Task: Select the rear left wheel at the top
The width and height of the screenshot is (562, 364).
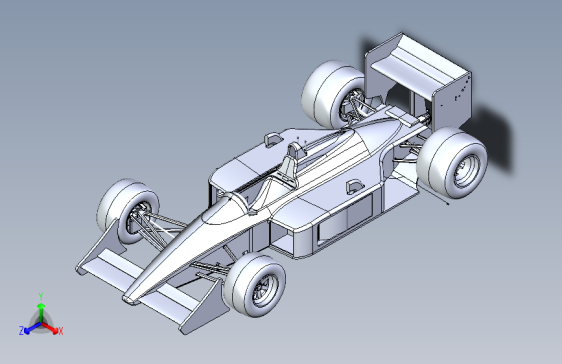Action: coord(333,94)
